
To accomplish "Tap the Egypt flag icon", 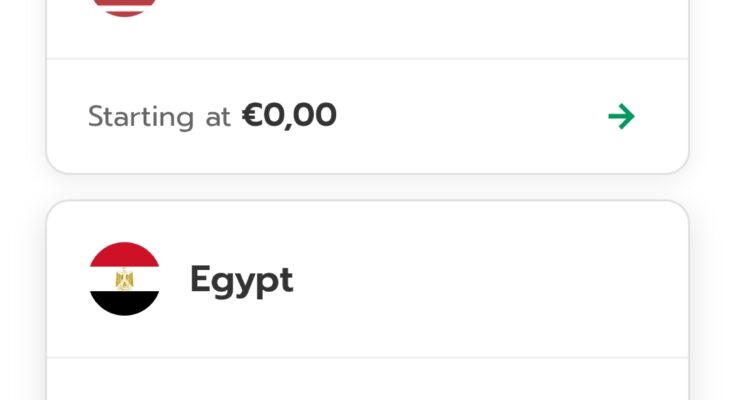I will (x=125, y=279).
